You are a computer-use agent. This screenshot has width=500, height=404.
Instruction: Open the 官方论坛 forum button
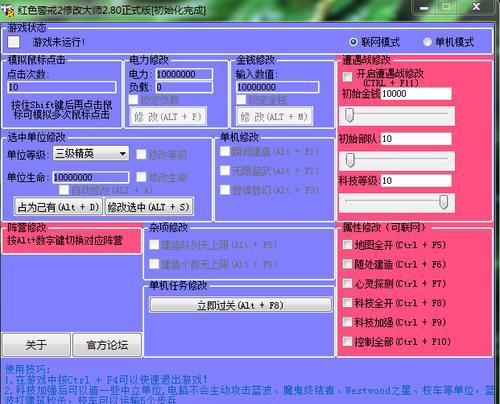point(107,345)
